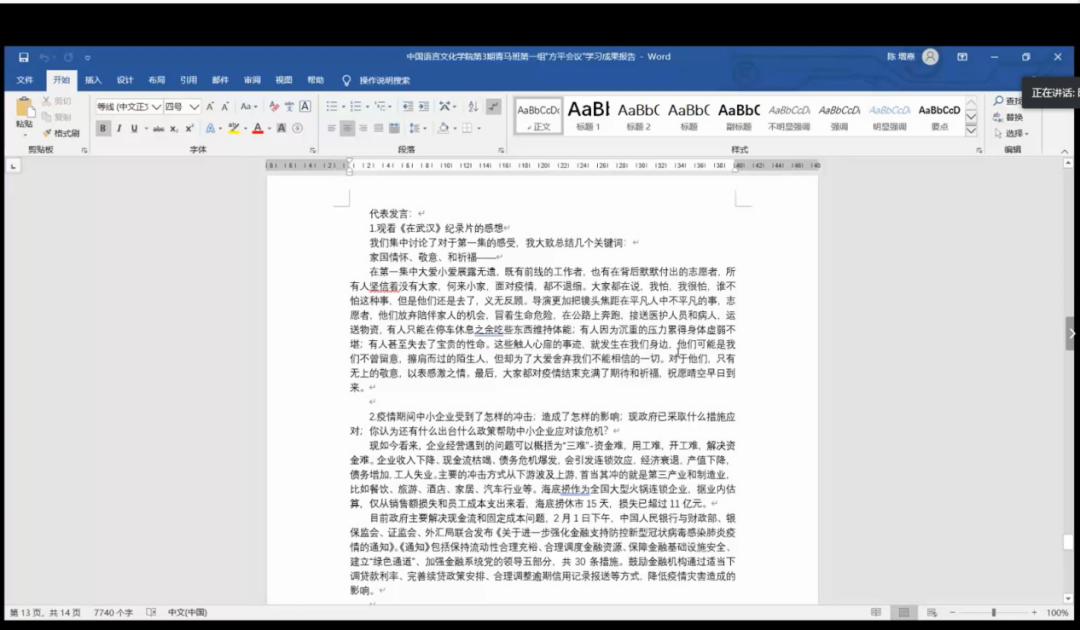Click the red font color swatch
Image resolution: width=1080 pixels, height=630 pixels.
point(257,128)
